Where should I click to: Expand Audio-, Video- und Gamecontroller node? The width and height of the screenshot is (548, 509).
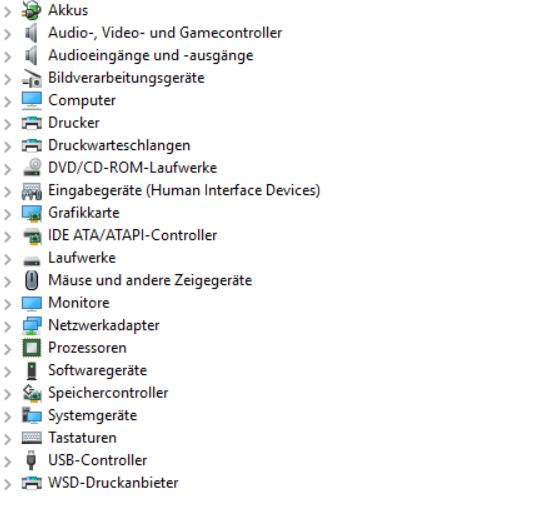tap(8, 34)
